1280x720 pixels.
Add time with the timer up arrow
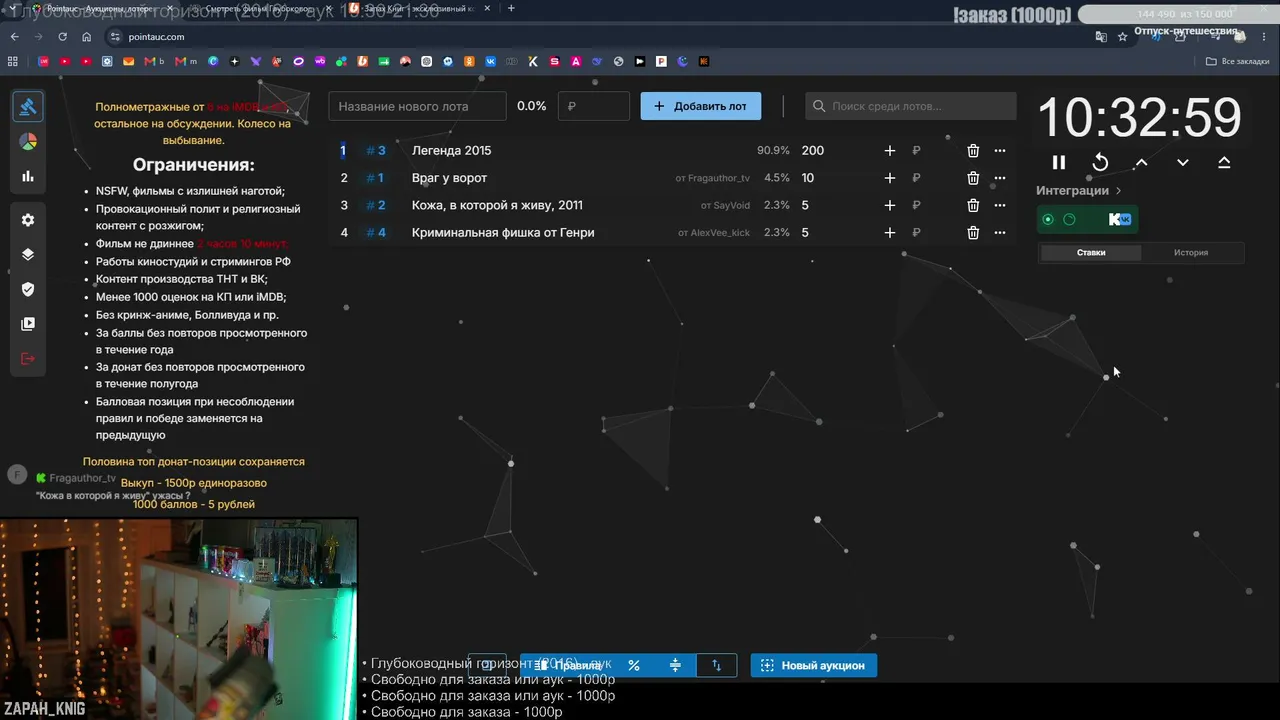(1141, 162)
